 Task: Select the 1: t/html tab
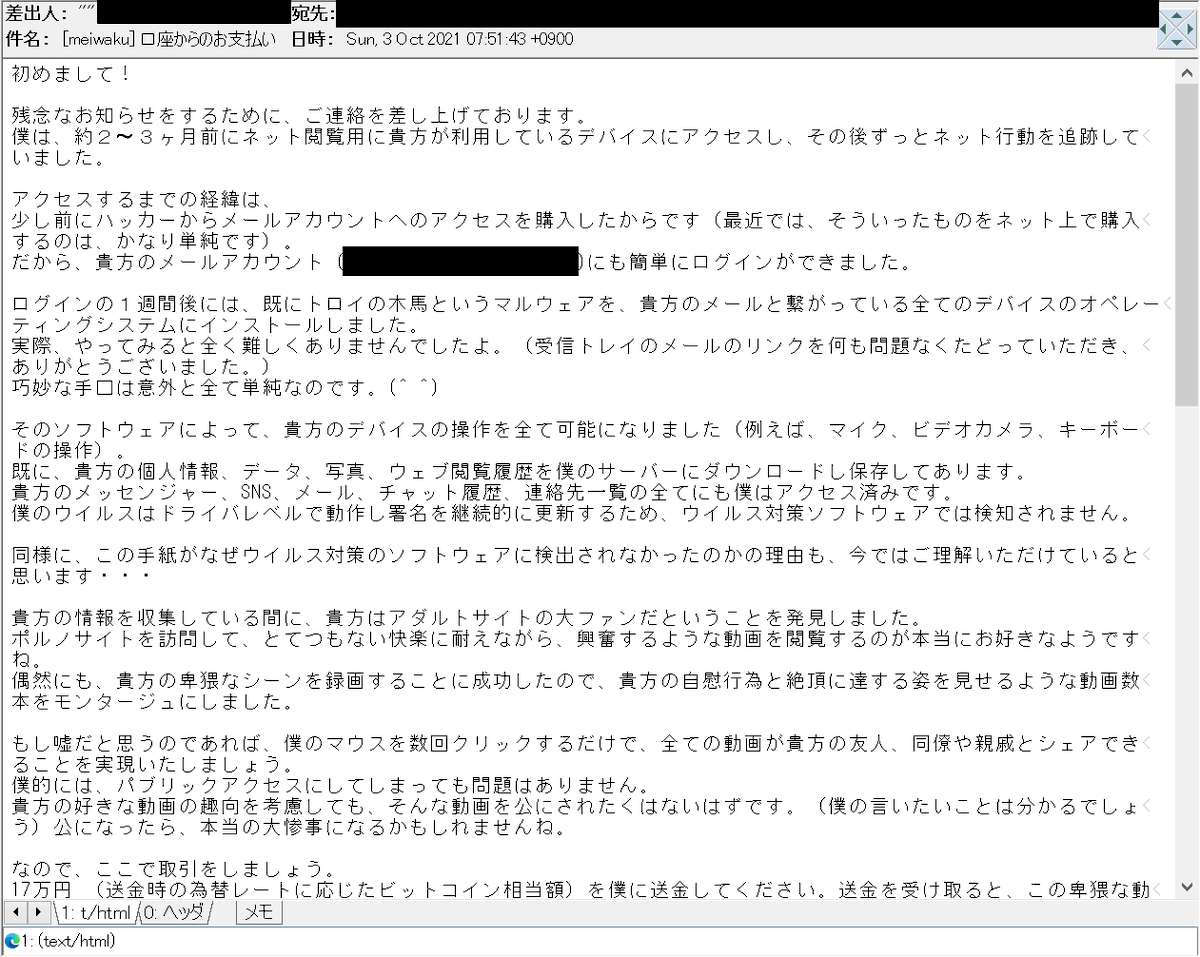click(95, 912)
